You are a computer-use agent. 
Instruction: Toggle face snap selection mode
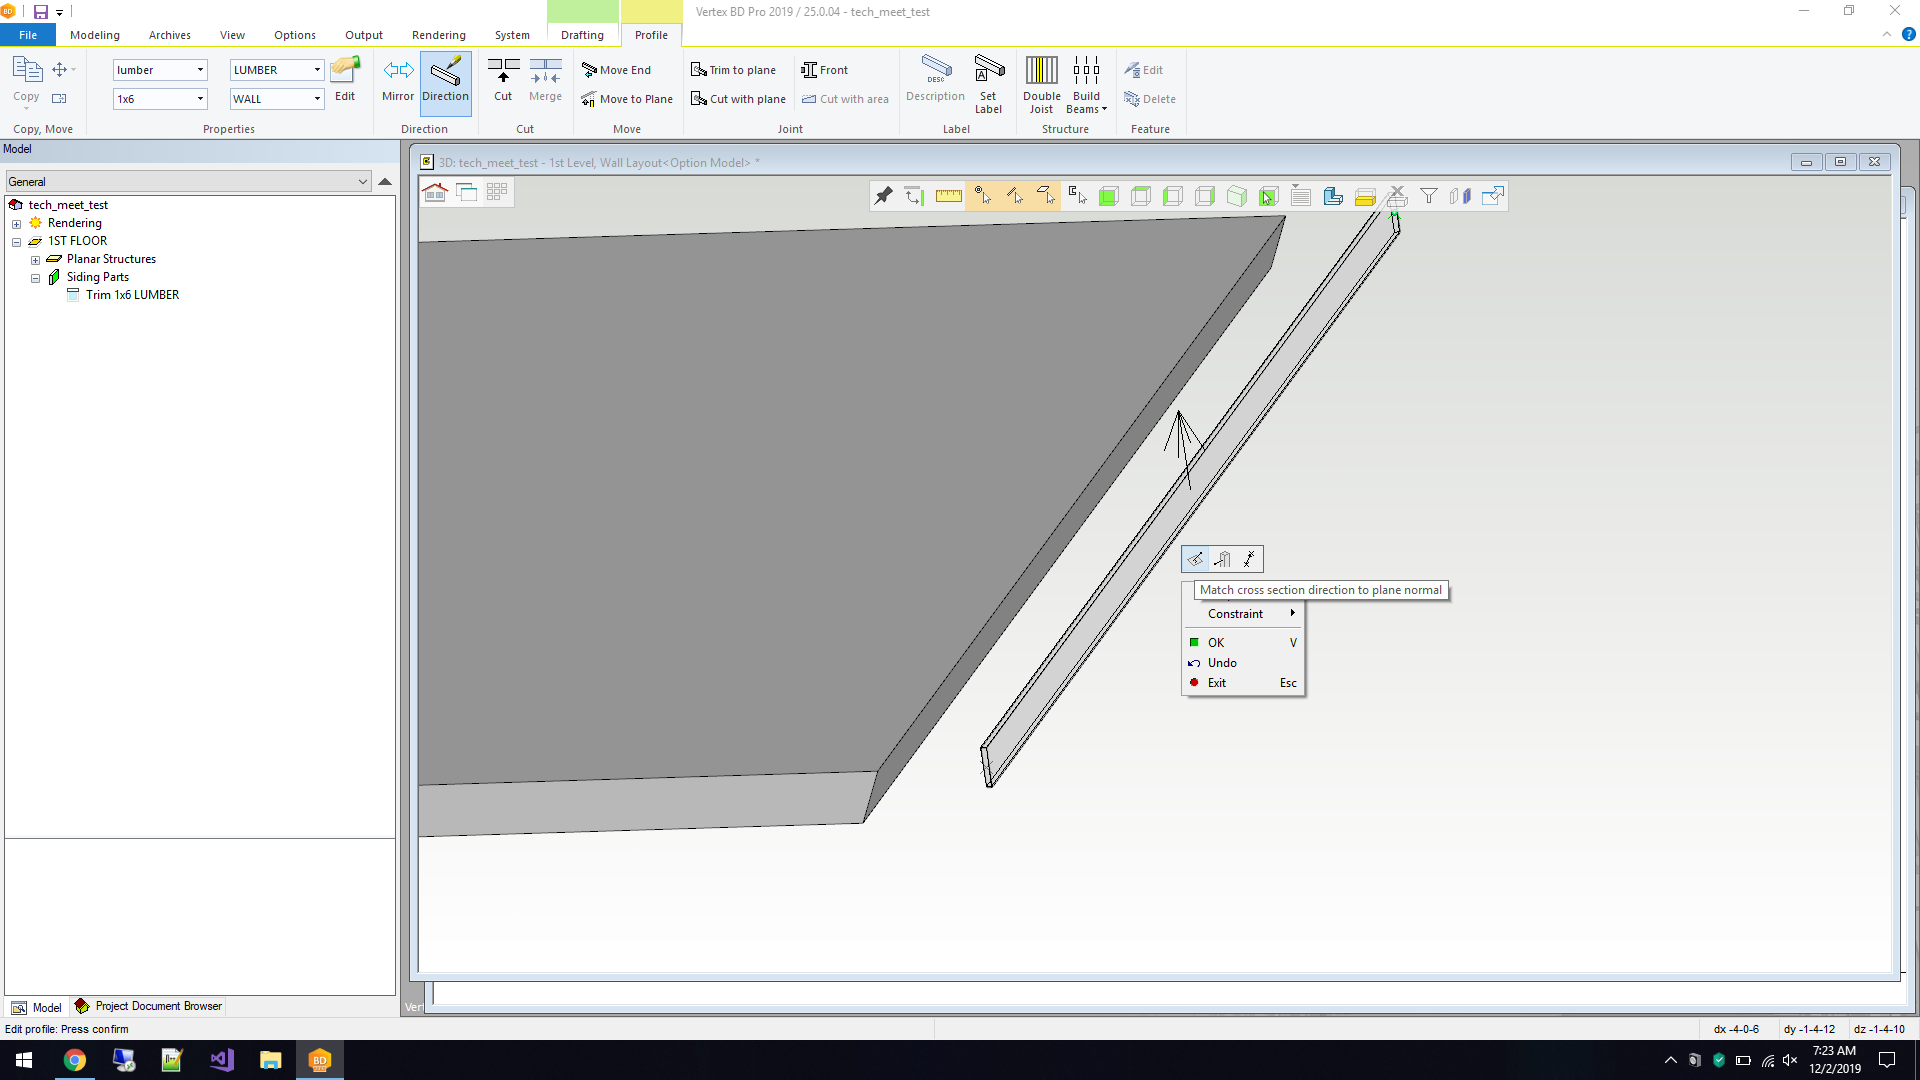[x=1045, y=196]
